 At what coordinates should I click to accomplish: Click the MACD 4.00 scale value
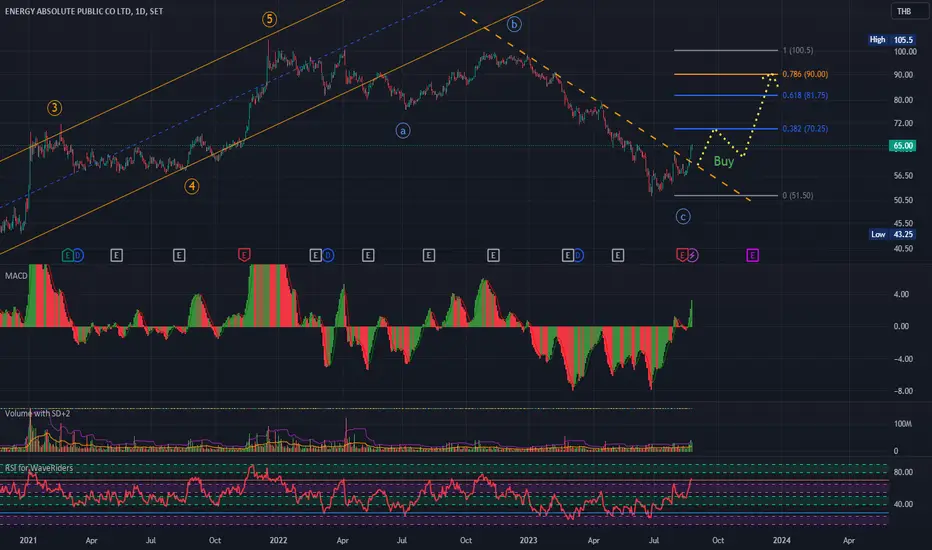[901, 294]
